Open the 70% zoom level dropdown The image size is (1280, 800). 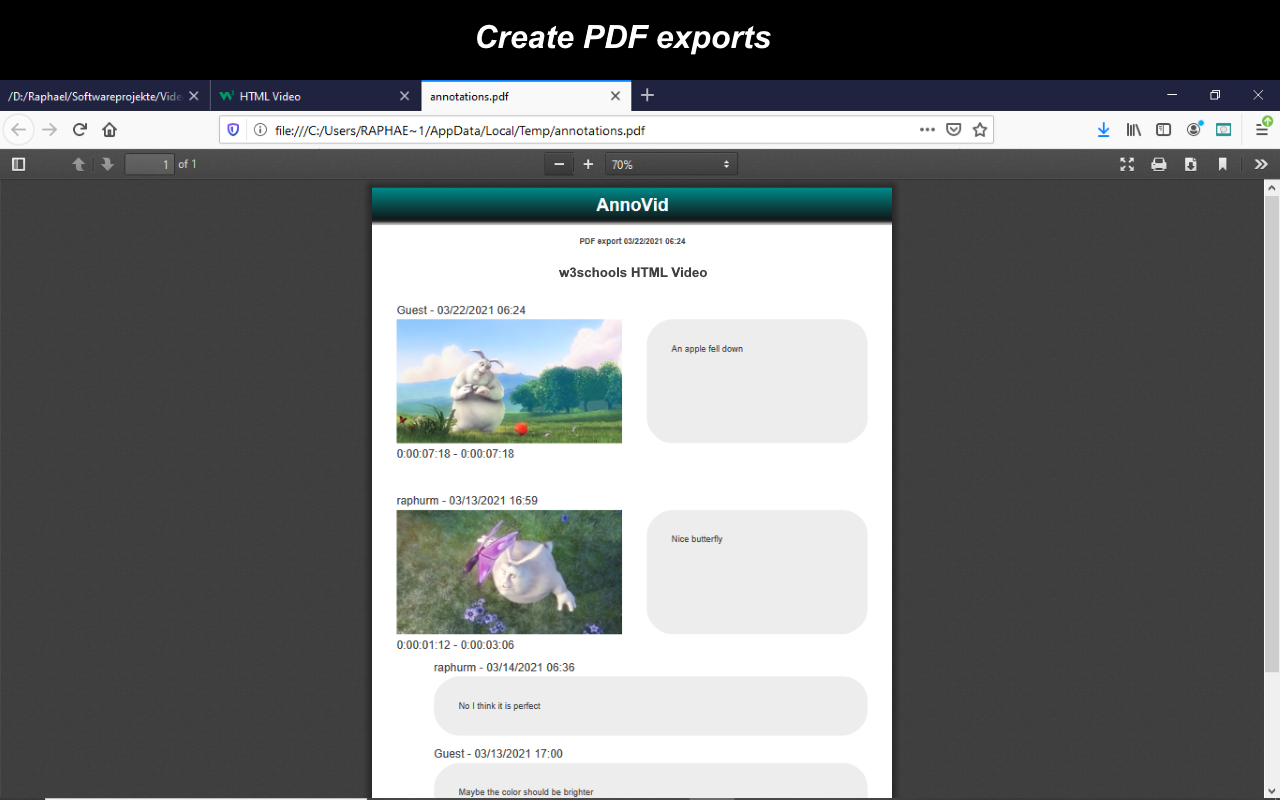tap(671, 164)
